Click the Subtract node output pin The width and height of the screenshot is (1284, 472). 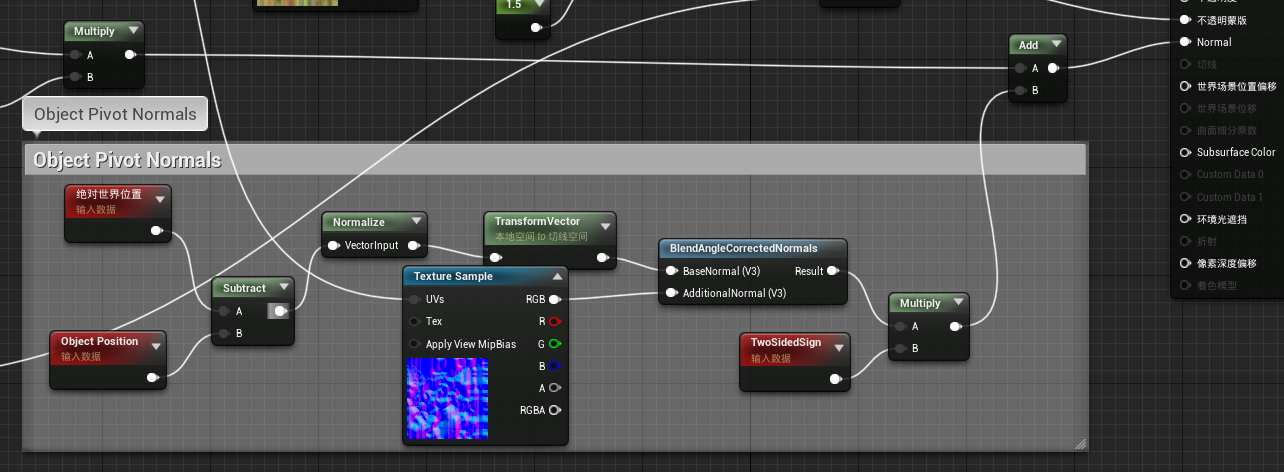tap(280, 311)
